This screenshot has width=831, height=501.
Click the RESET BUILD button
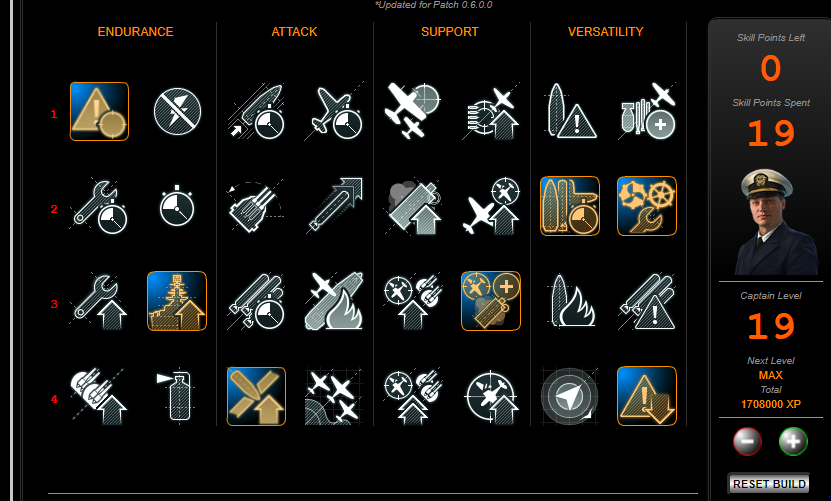click(x=769, y=484)
